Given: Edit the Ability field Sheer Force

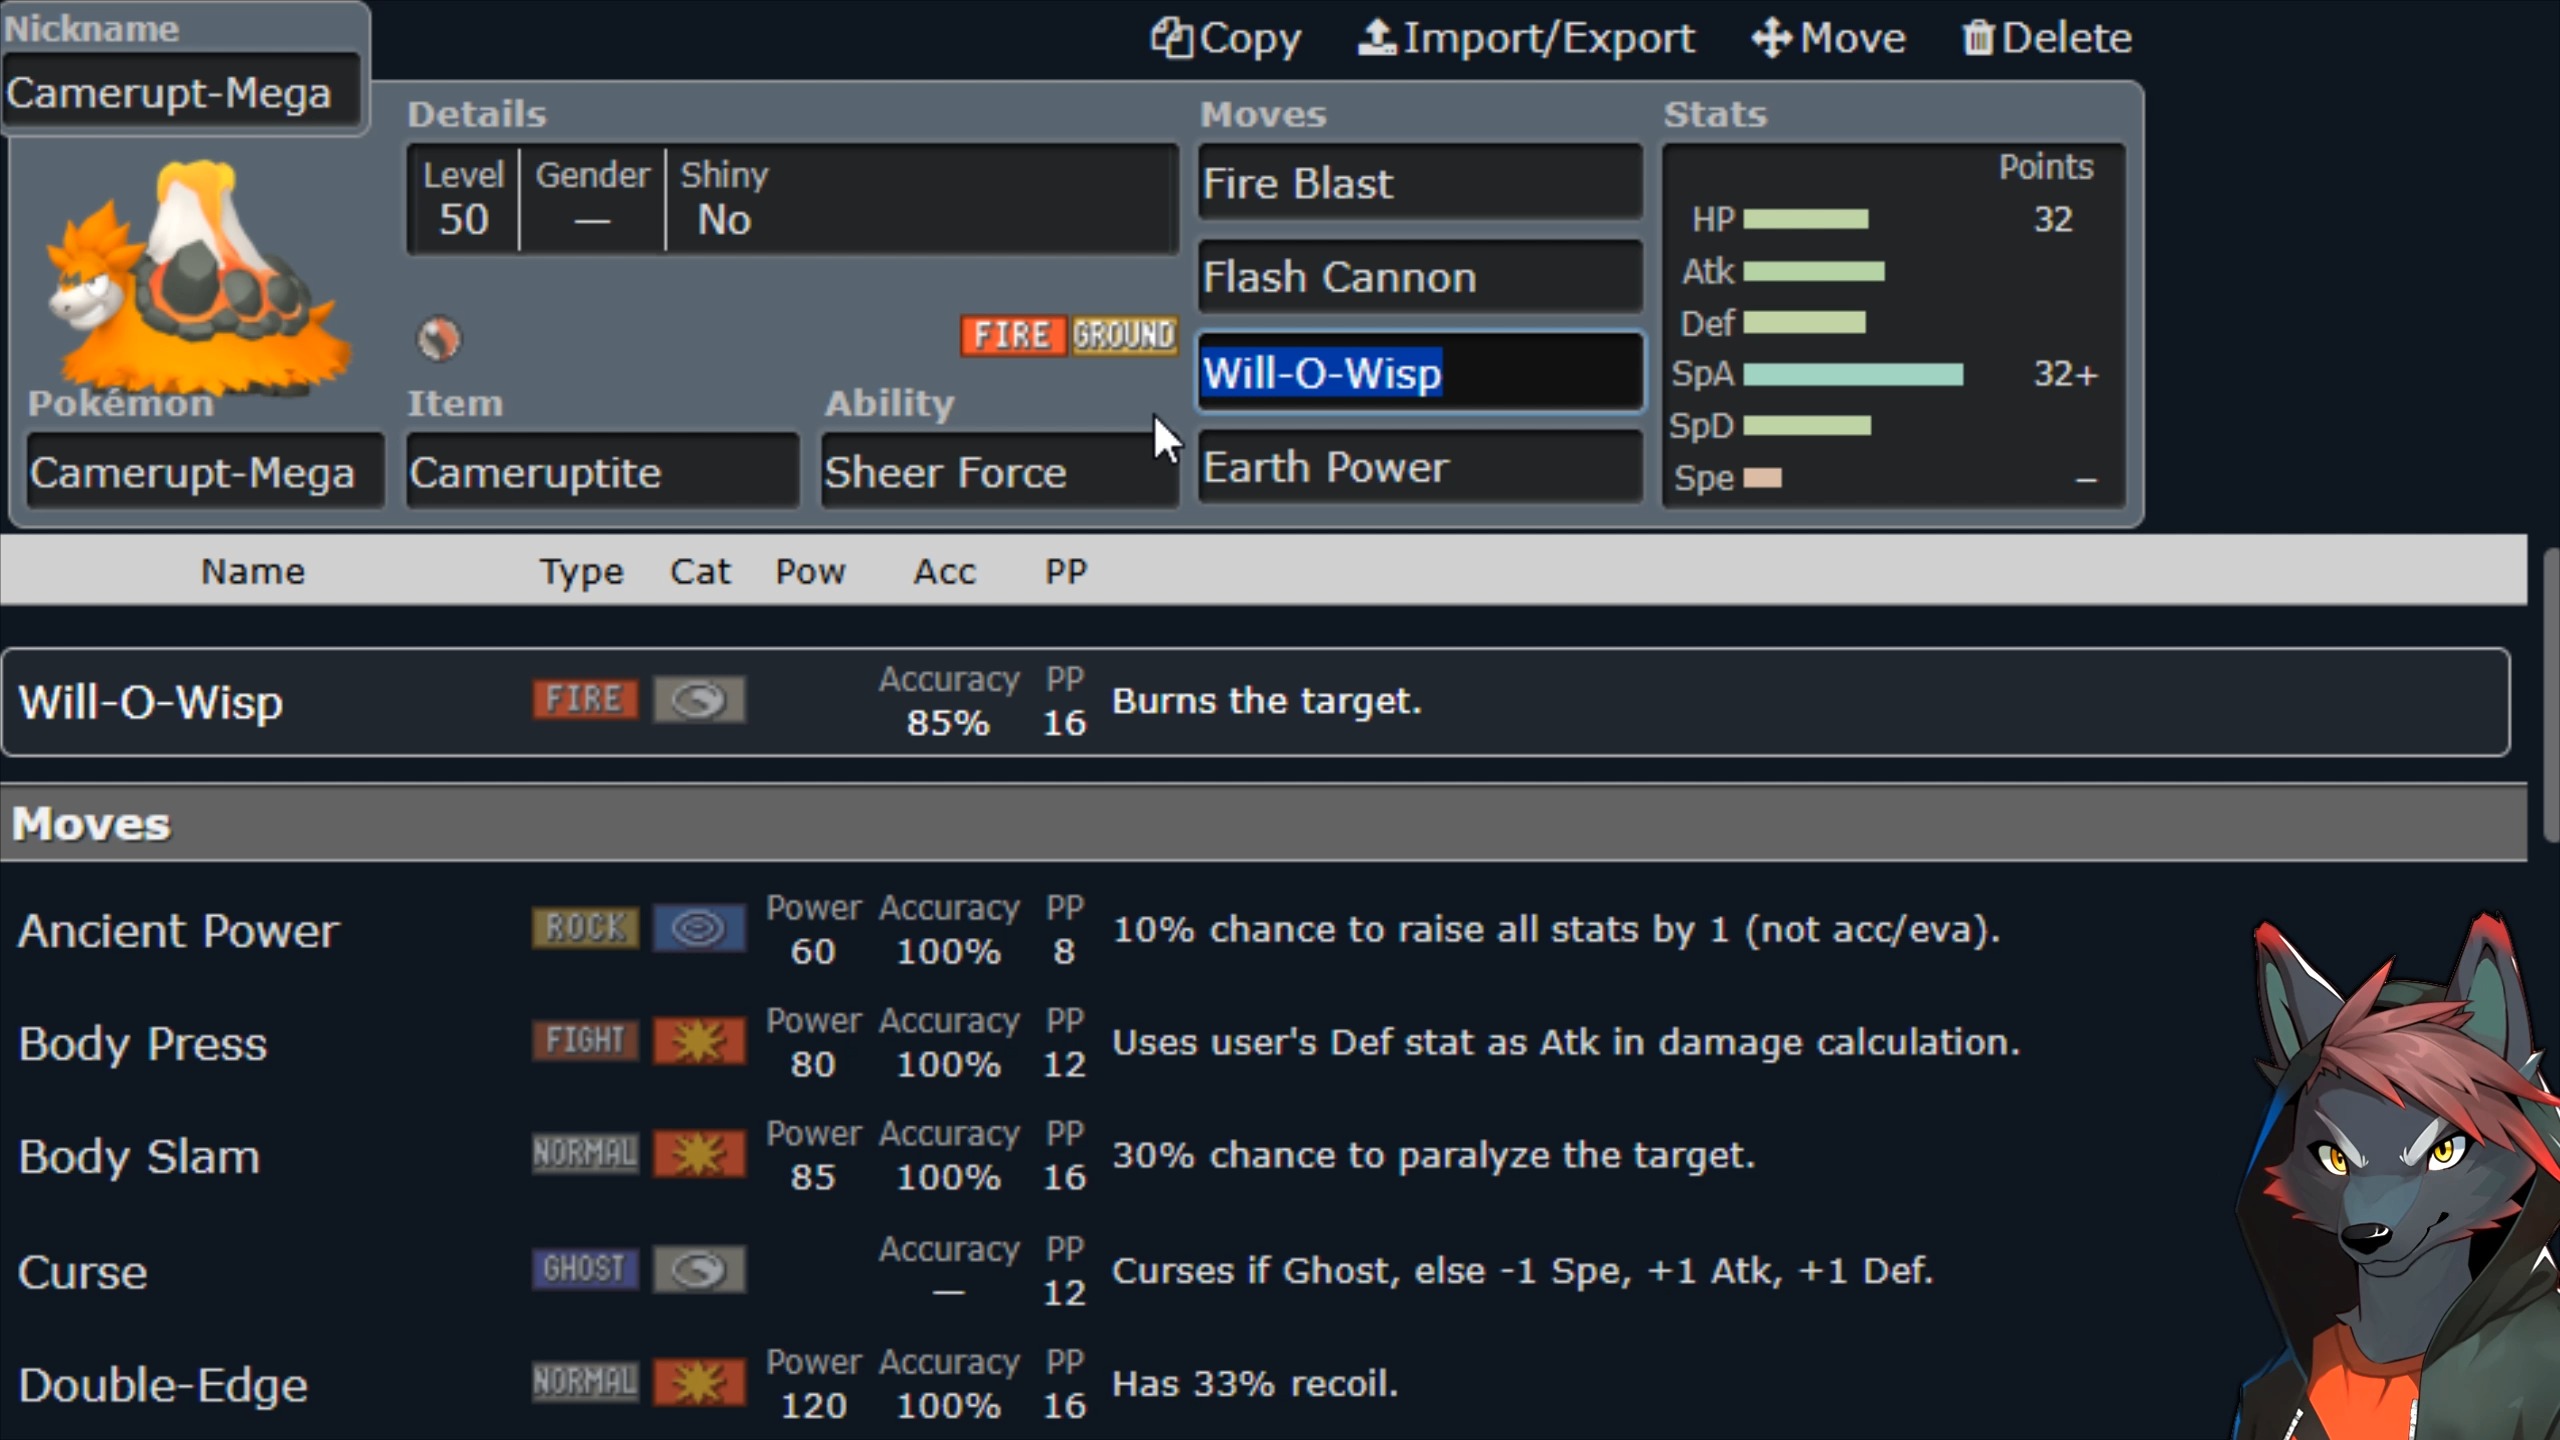Looking at the screenshot, I should [x=999, y=472].
